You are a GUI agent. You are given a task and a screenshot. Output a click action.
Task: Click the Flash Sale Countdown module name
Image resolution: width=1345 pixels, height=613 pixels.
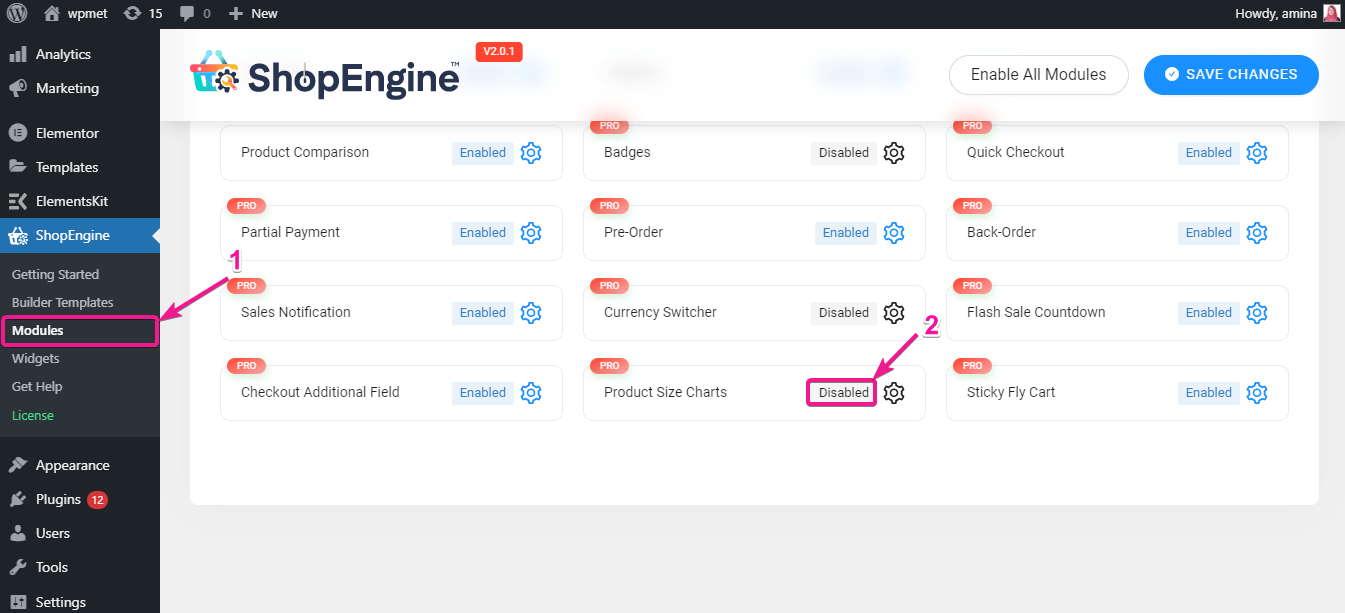tap(1036, 312)
